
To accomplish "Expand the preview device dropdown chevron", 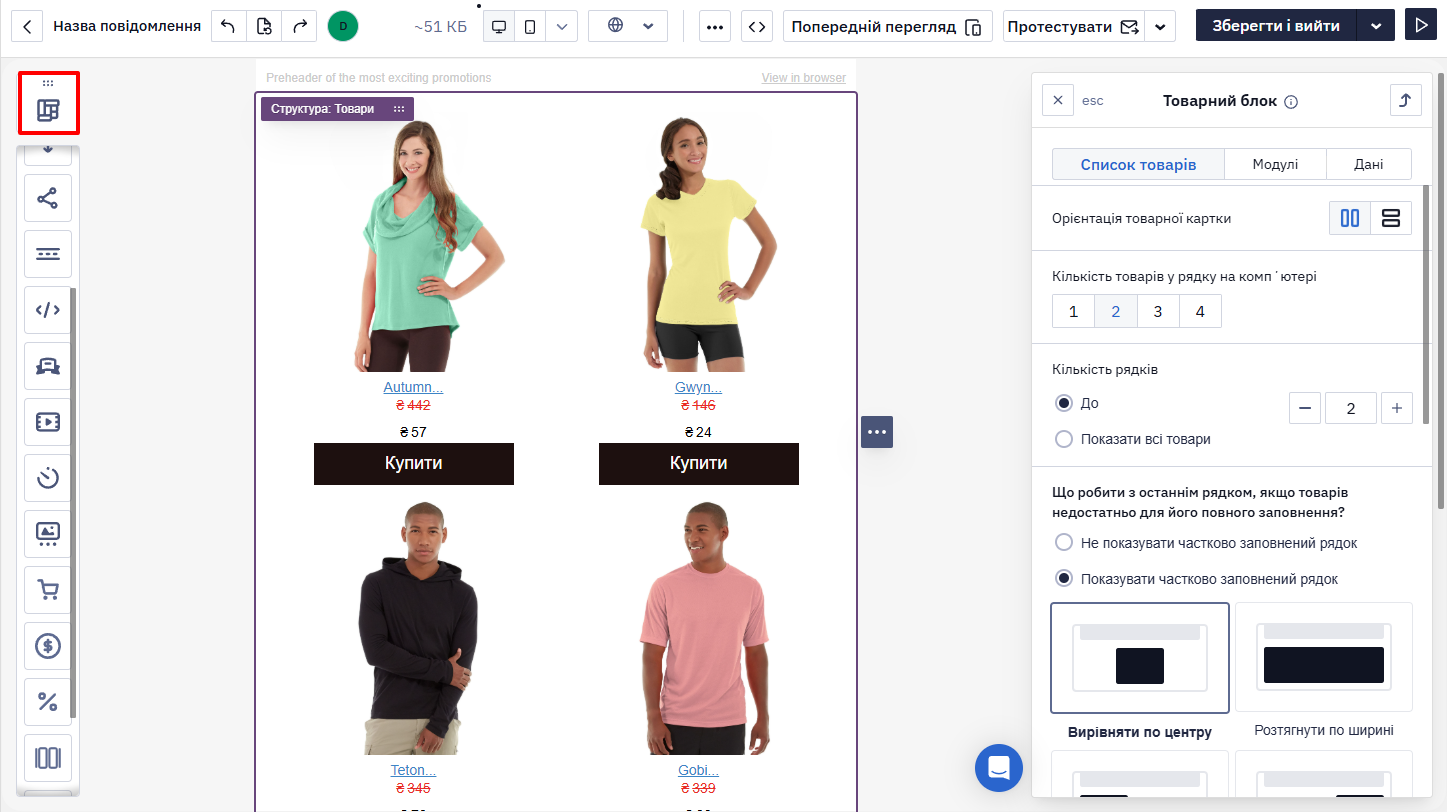I will tap(562, 26).
